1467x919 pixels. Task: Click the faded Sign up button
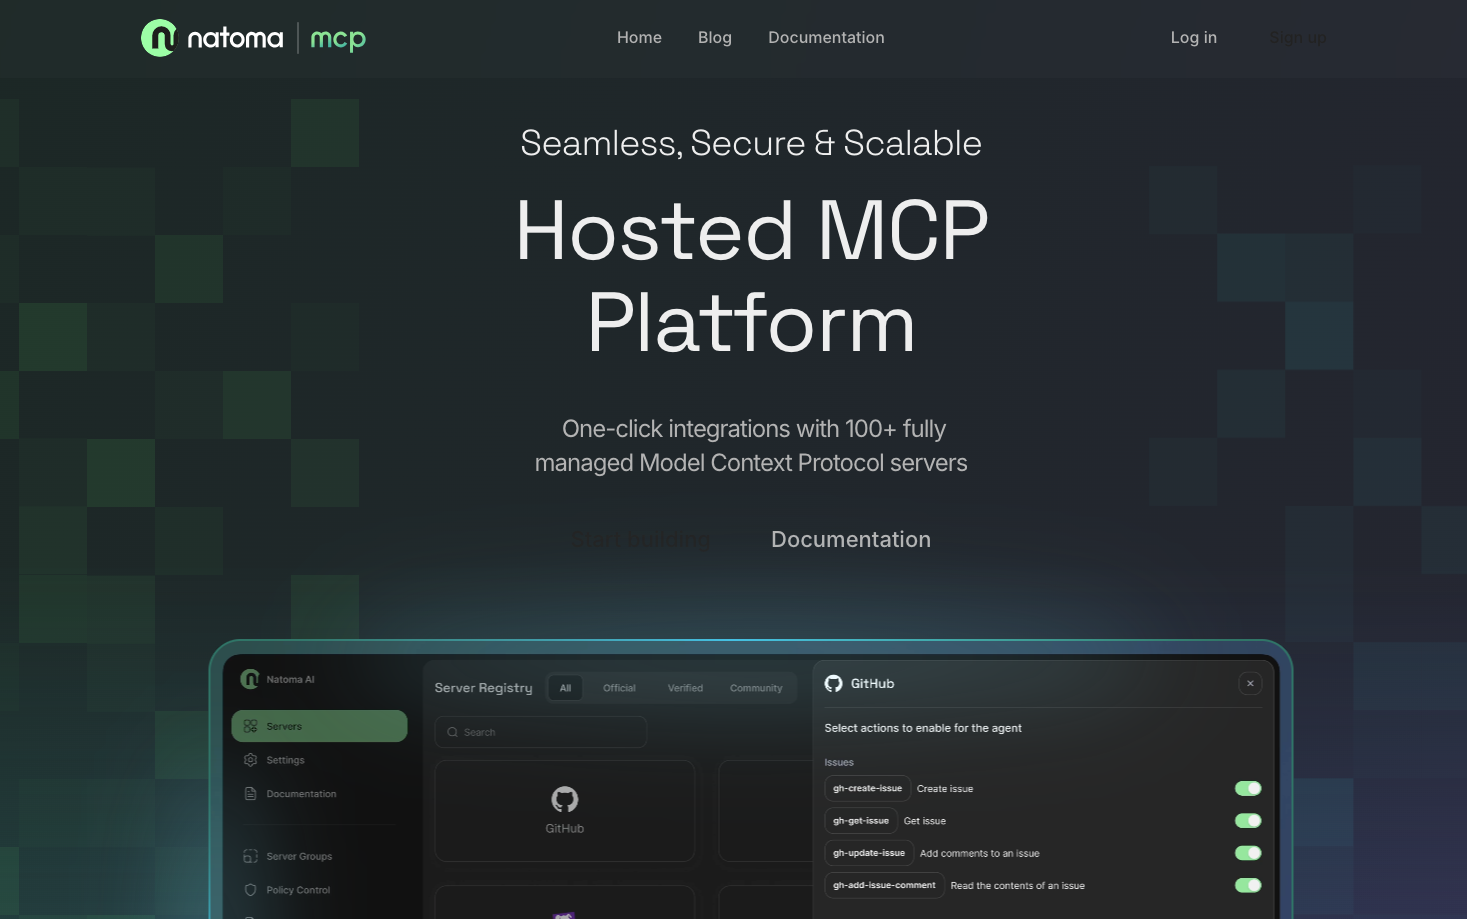coord(1297,38)
